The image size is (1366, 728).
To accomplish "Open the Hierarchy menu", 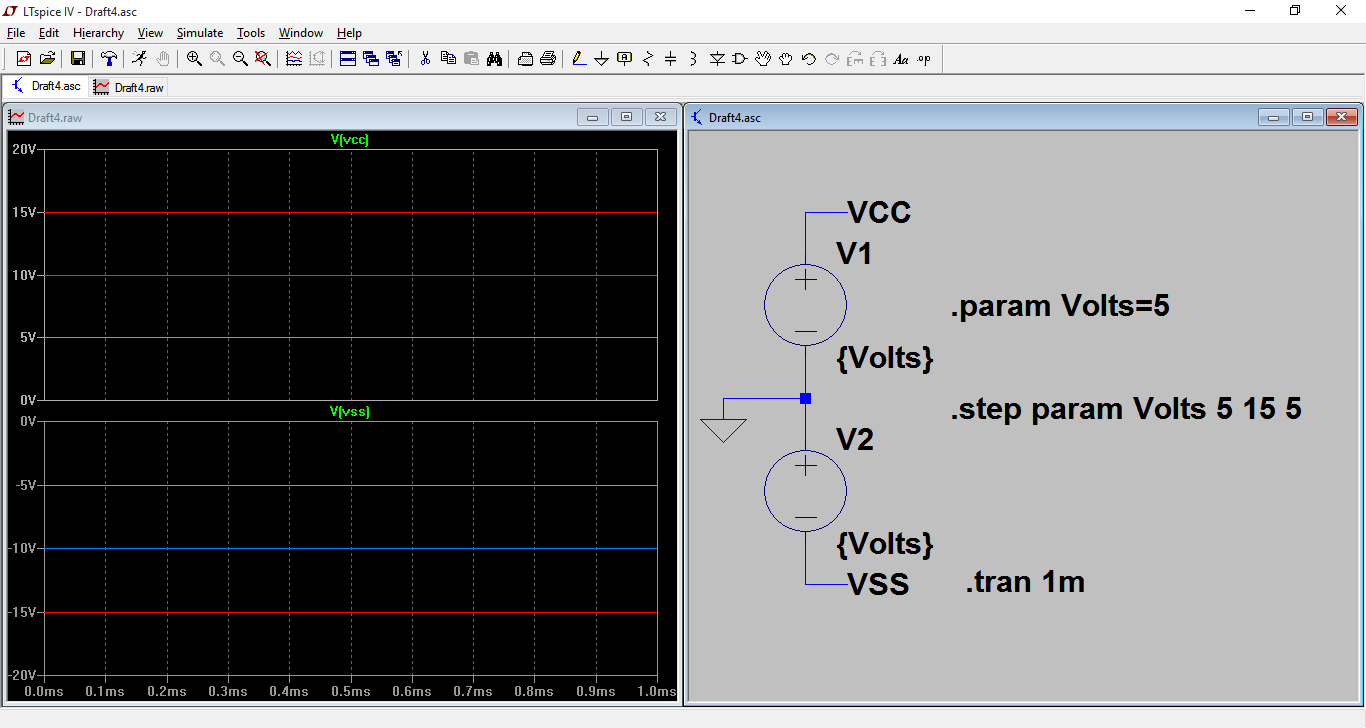I will point(99,33).
